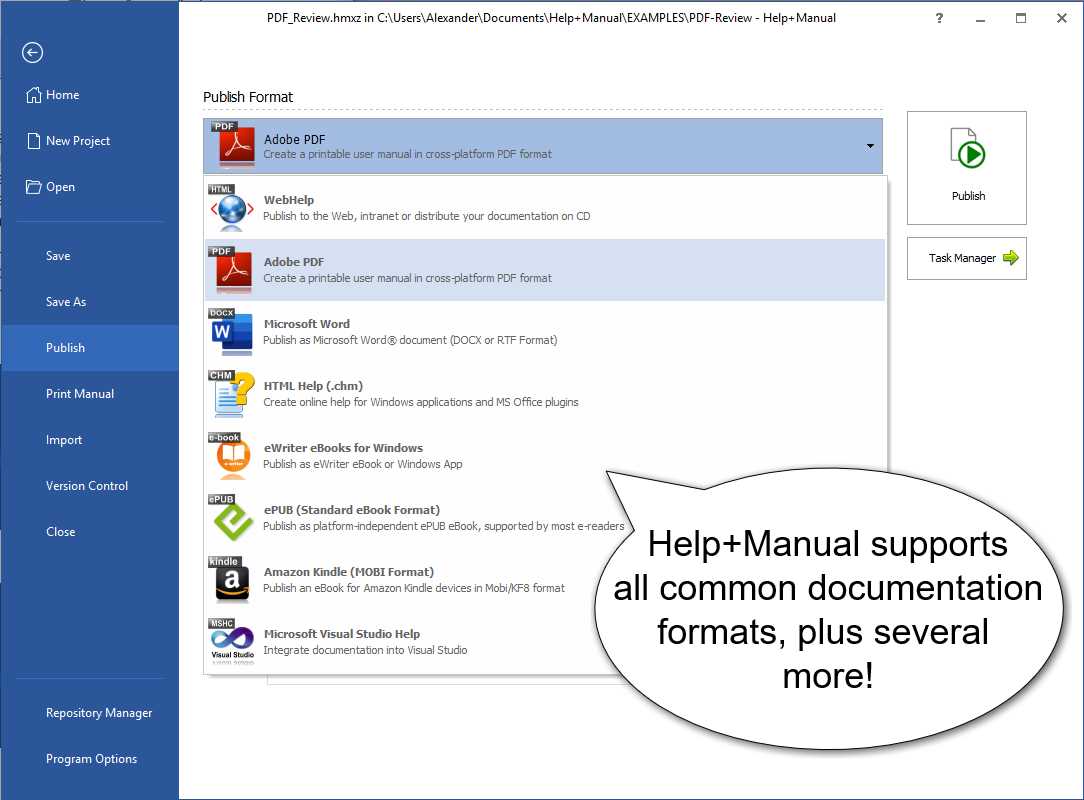Click the eWriter e-book icon
This screenshot has width=1084, height=800.
click(x=232, y=456)
